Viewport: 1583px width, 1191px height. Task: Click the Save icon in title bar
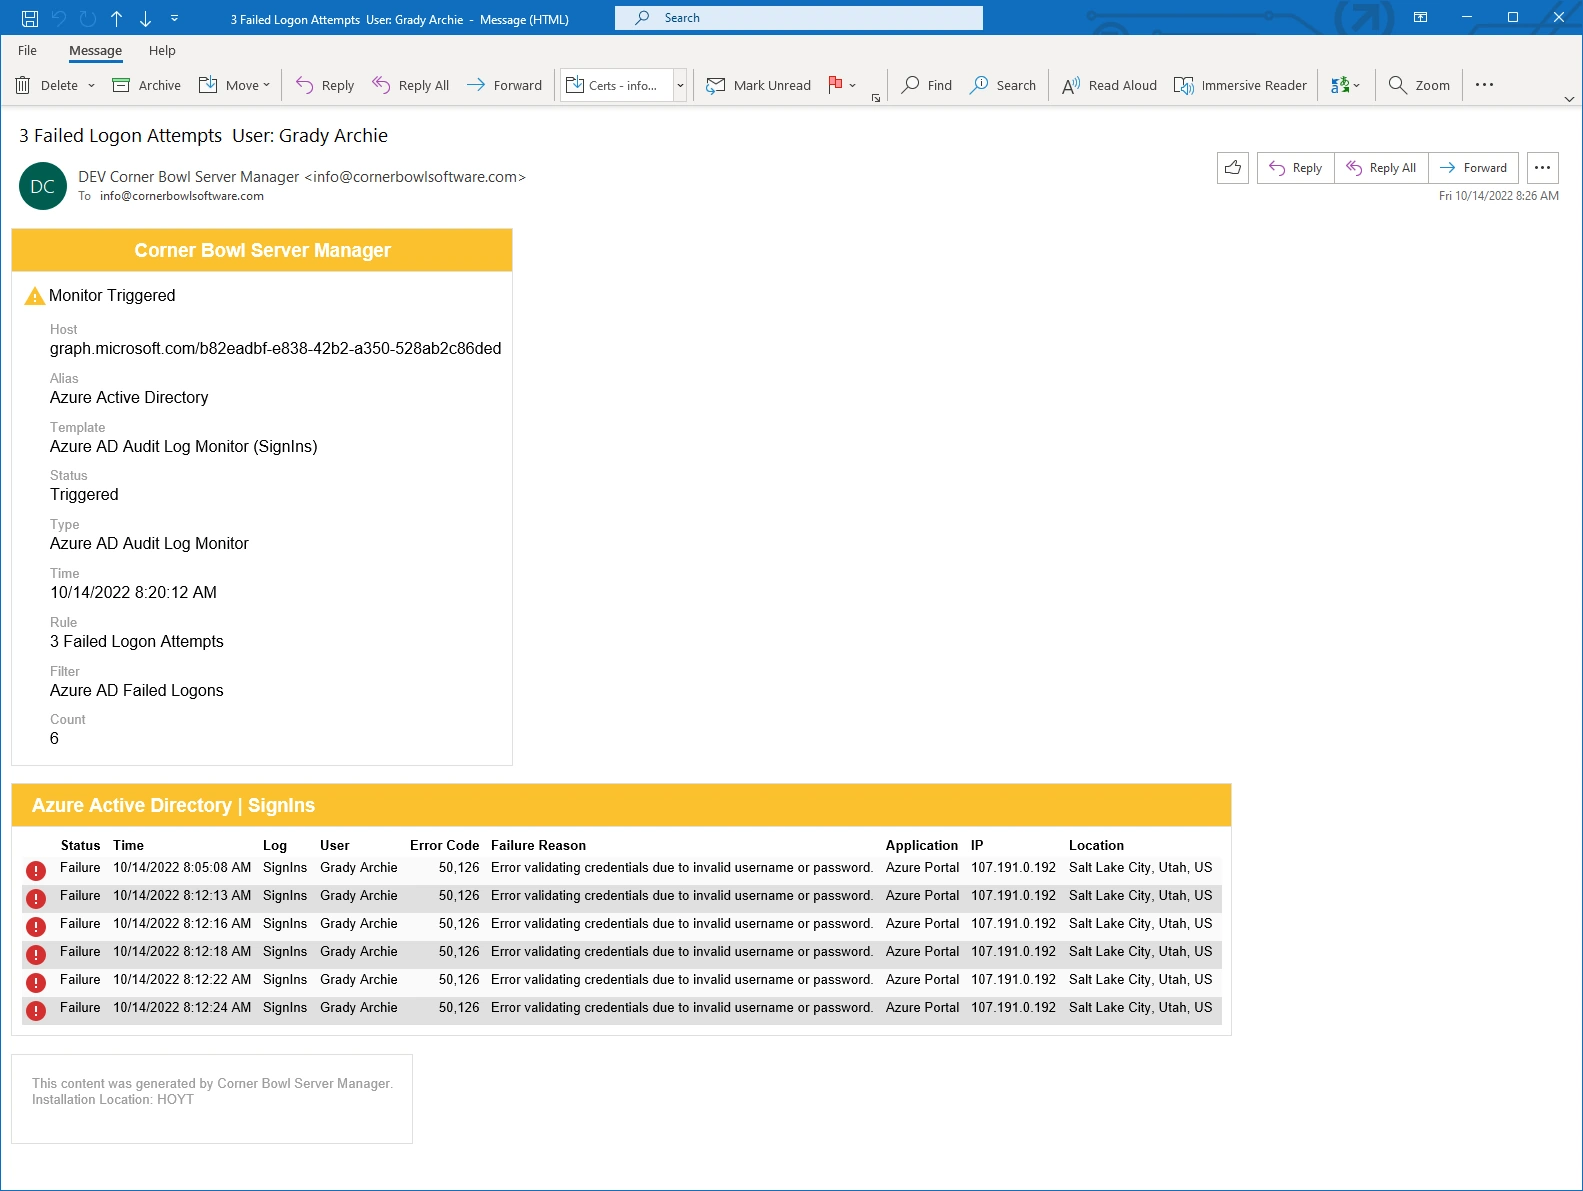point(30,18)
